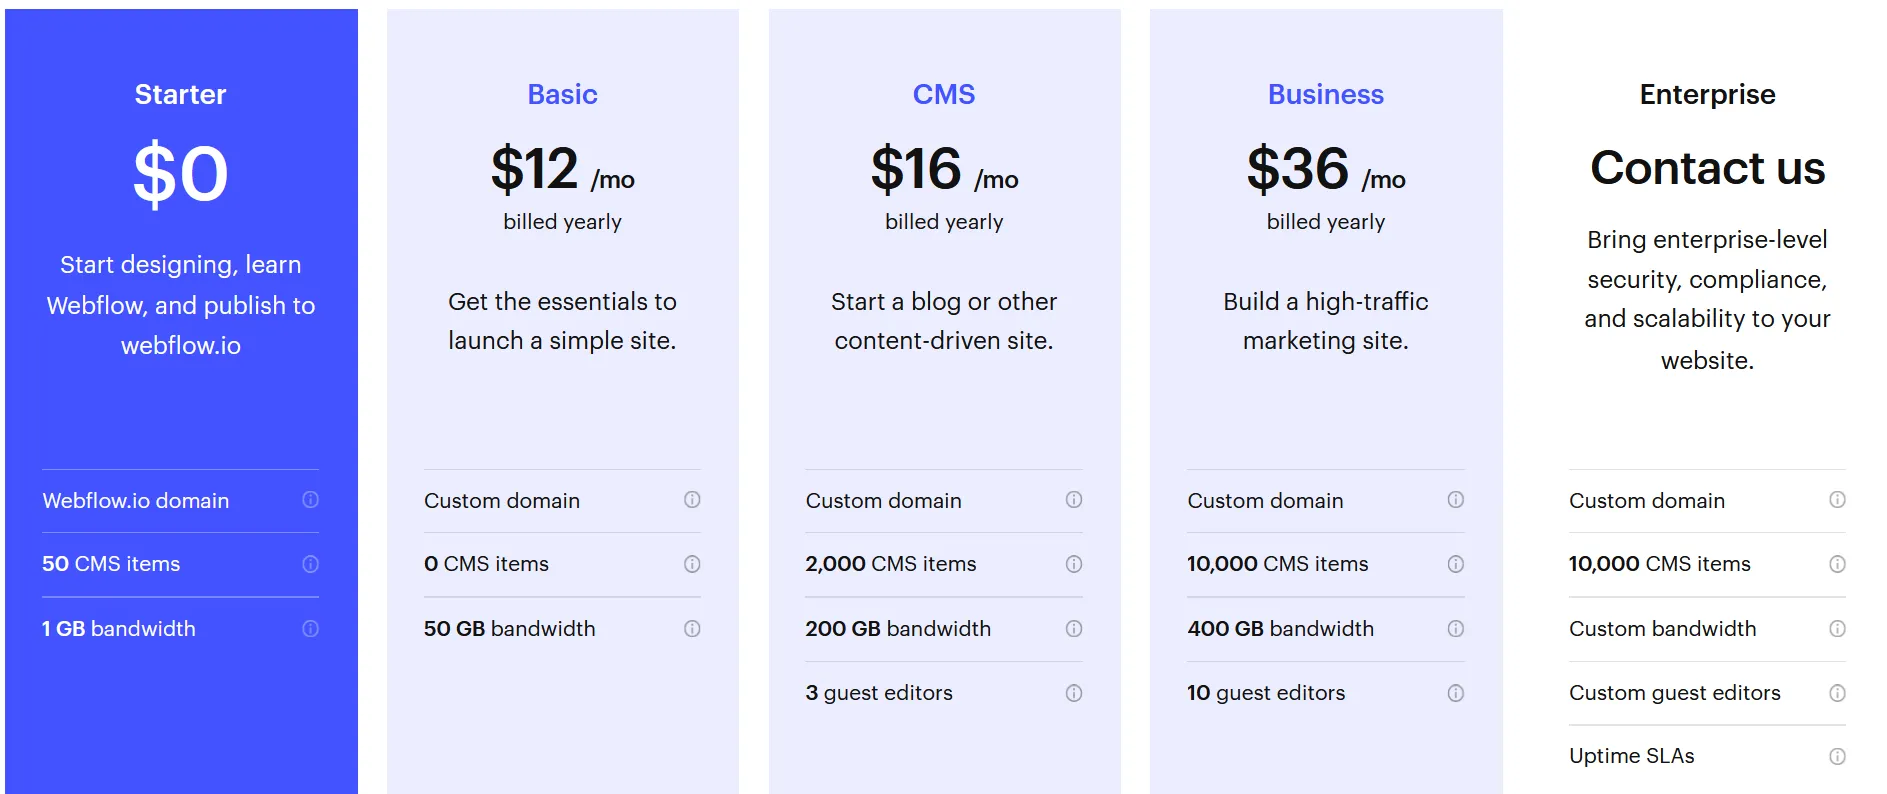Click info icon for Enterprise Custom domain
The image size is (1887, 794).
click(1838, 500)
